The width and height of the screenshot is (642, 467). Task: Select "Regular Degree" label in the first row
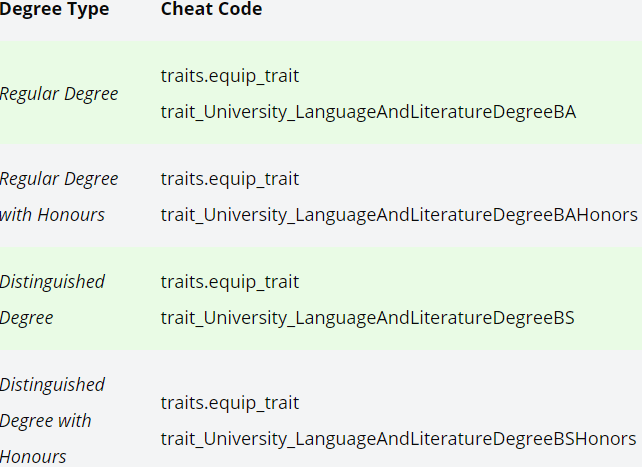click(59, 94)
